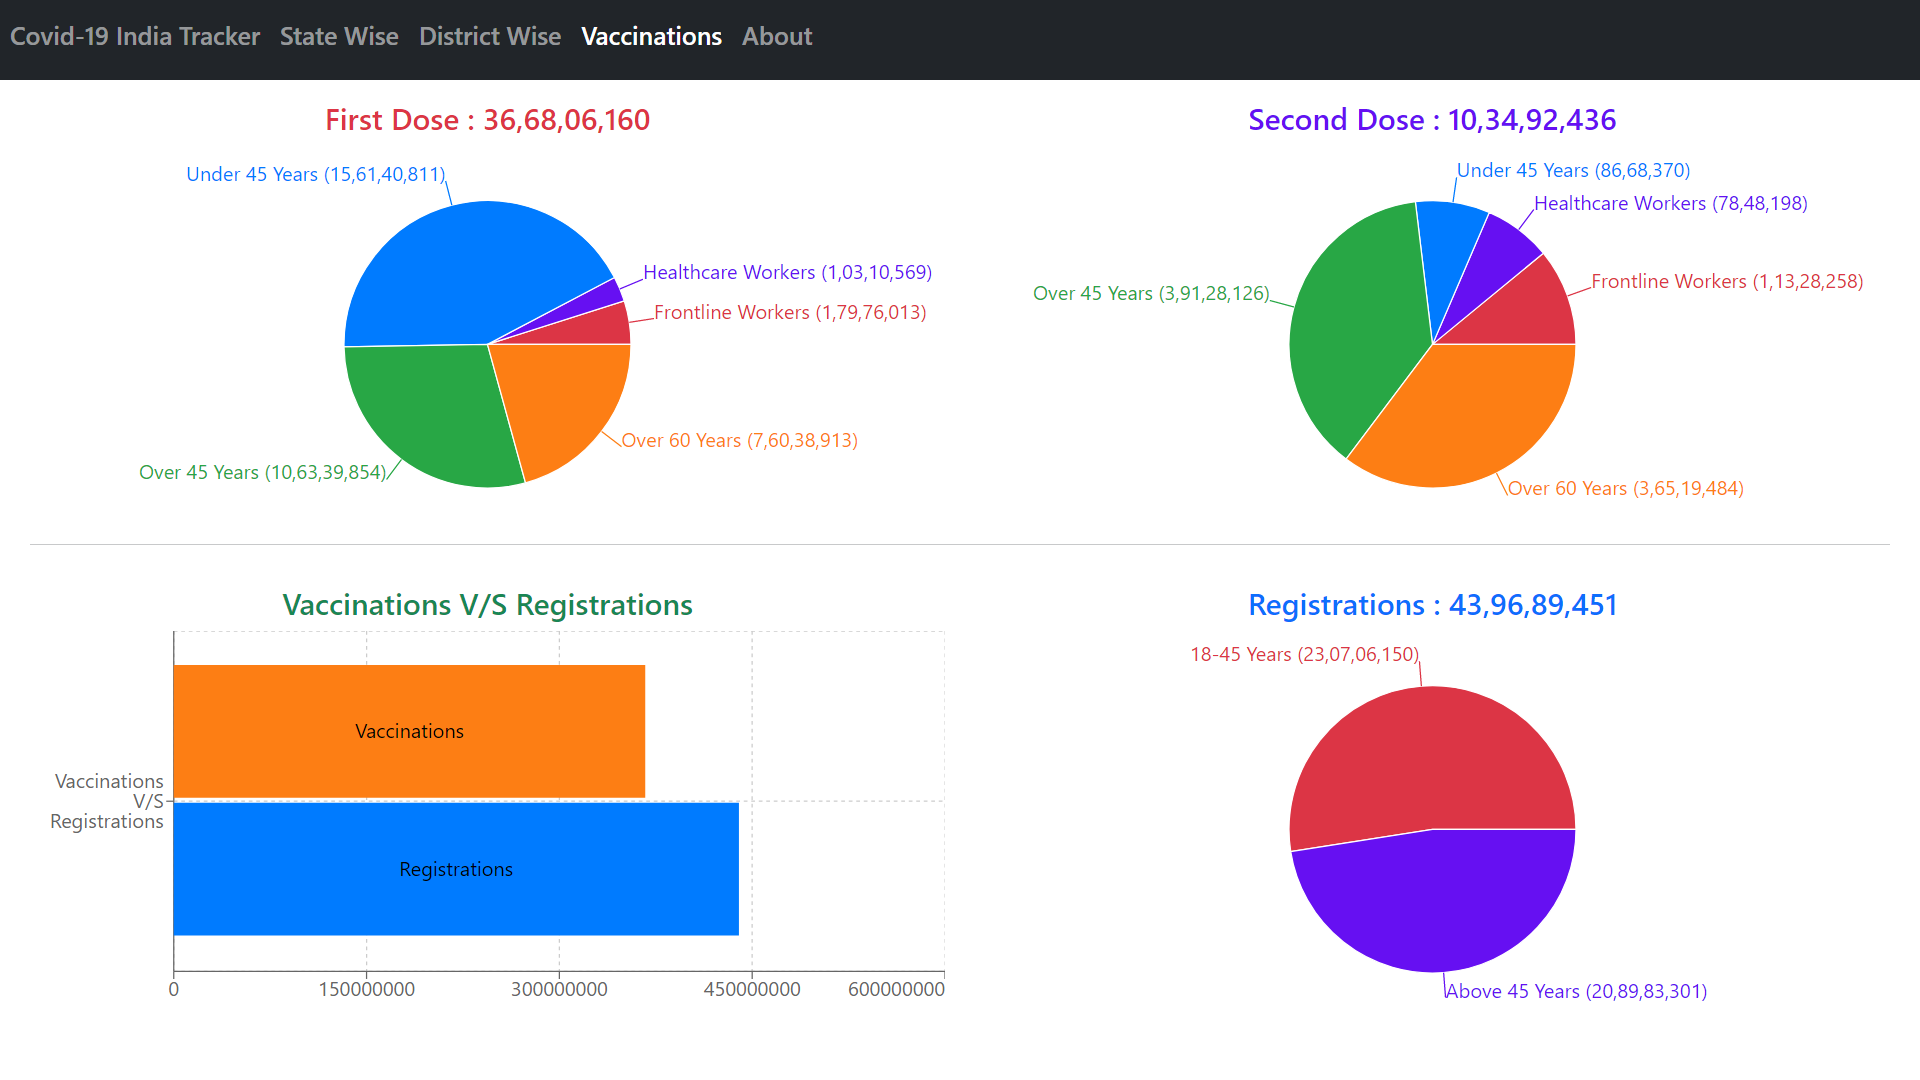Click label Over 45 Years (3,91,28,126)
The image size is (1920, 1080).
[1151, 293]
